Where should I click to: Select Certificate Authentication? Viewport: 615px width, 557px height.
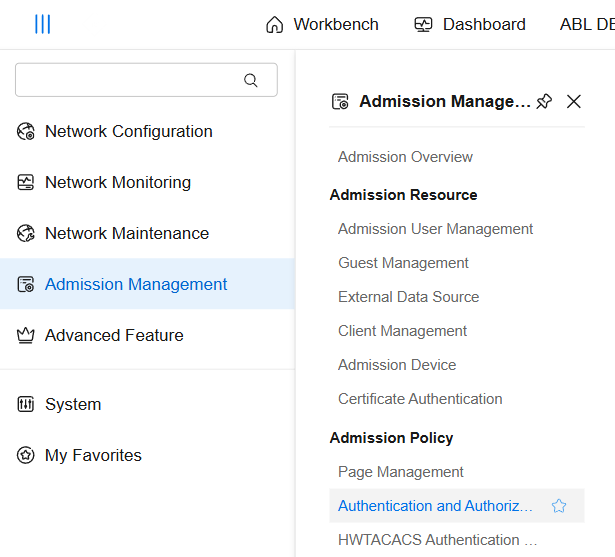[420, 399]
